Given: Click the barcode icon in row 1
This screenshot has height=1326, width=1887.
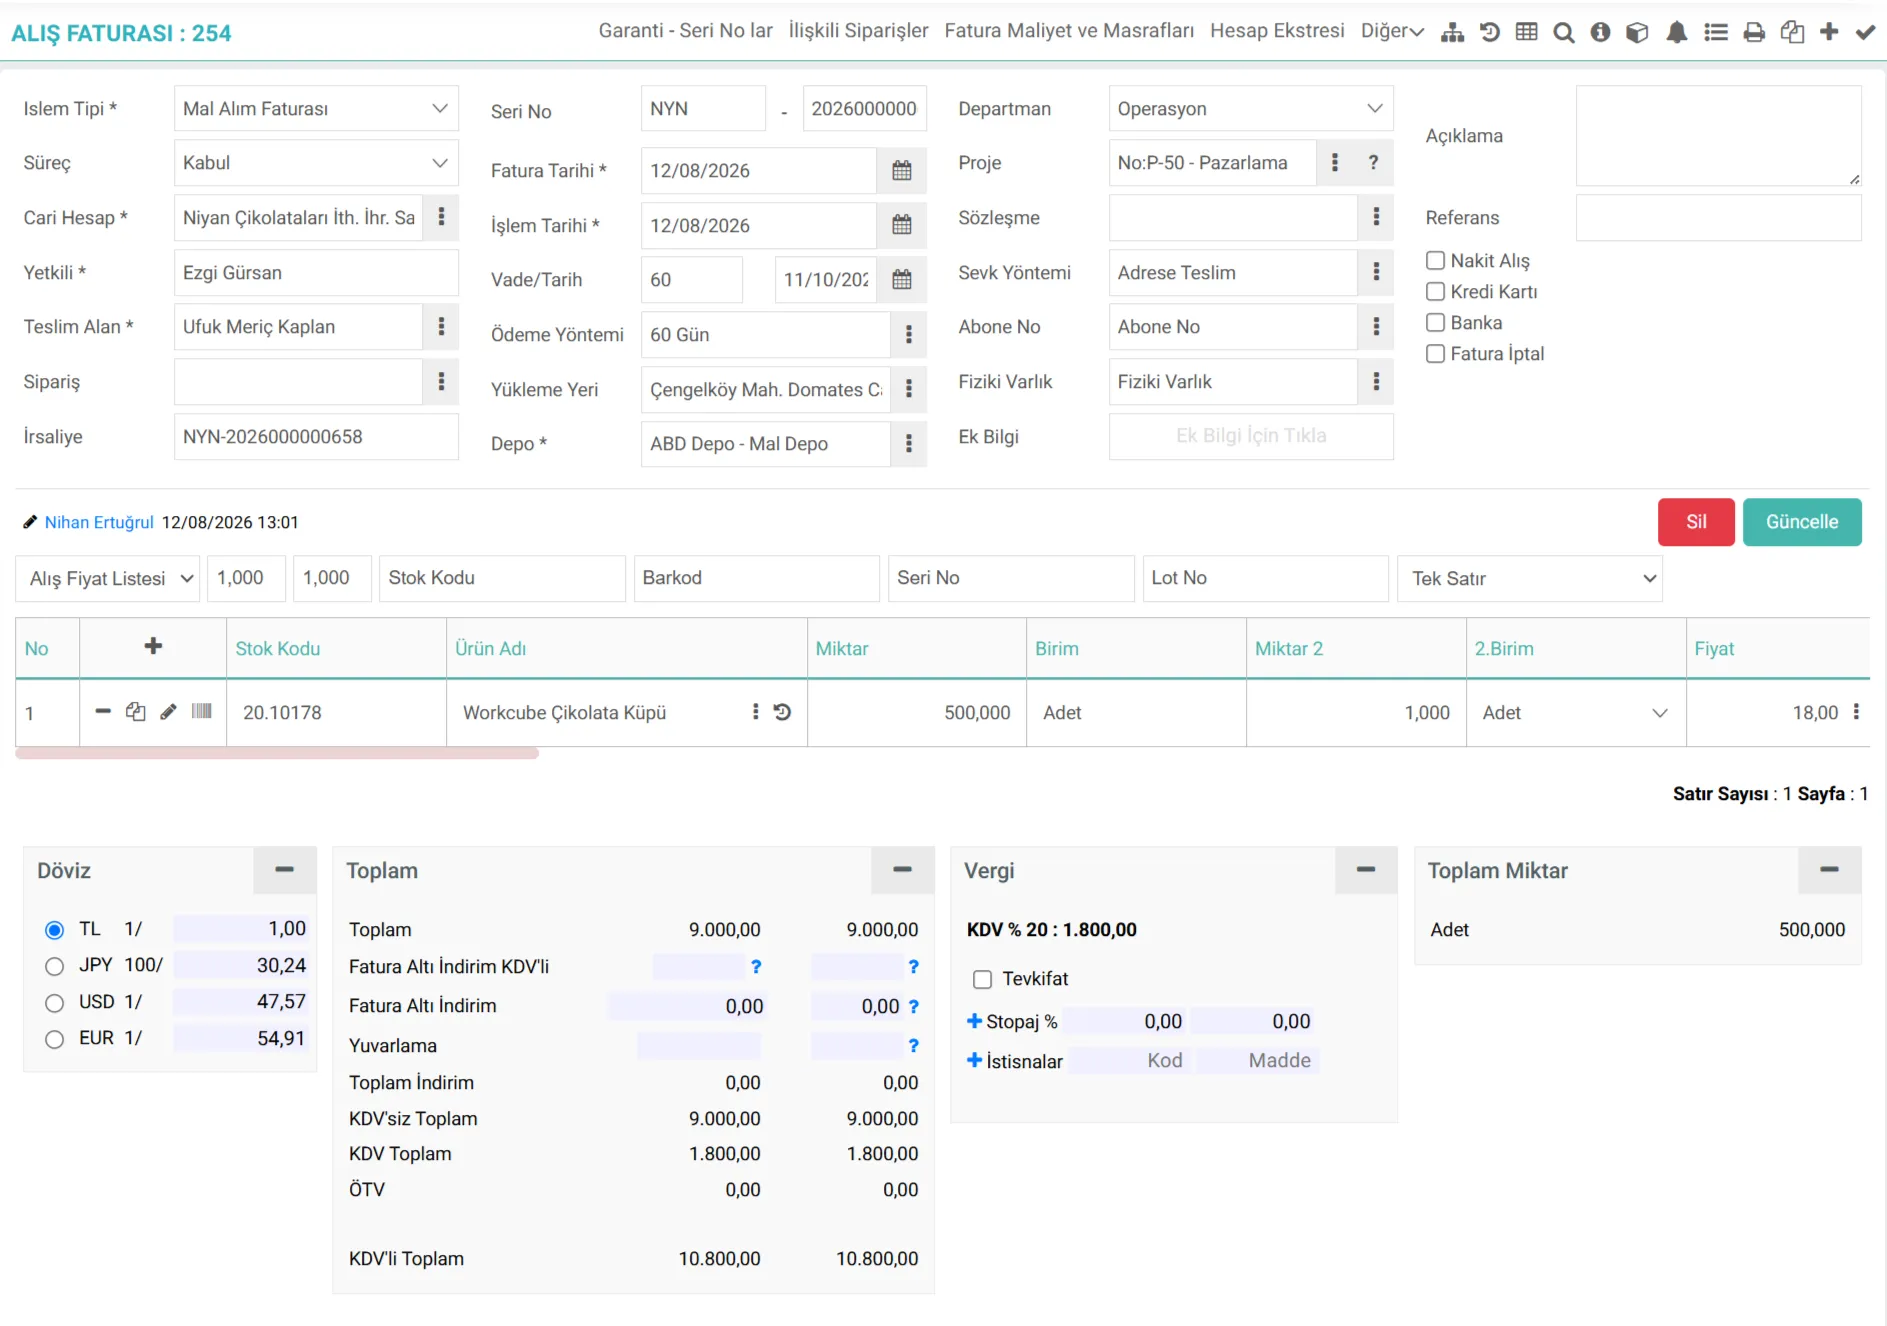Looking at the screenshot, I should pyautogui.click(x=201, y=711).
